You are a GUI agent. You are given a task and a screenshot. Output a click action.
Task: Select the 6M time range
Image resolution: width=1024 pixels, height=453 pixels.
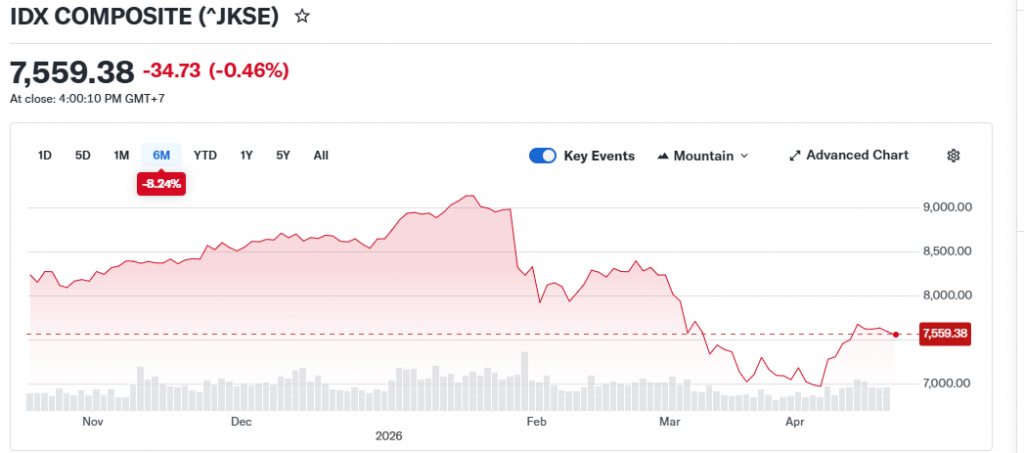pos(161,155)
